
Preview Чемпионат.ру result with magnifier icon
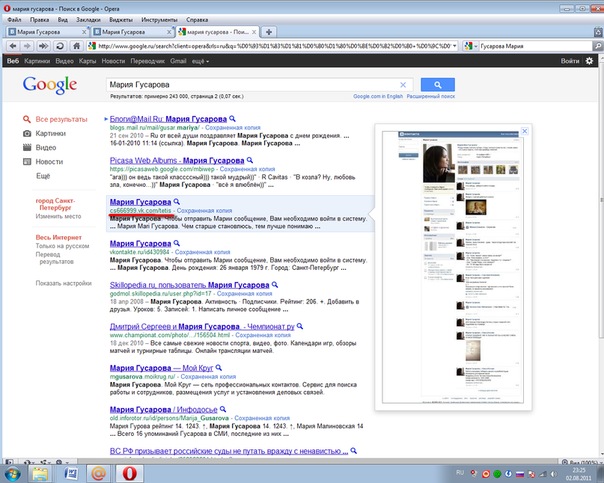[x=300, y=326]
